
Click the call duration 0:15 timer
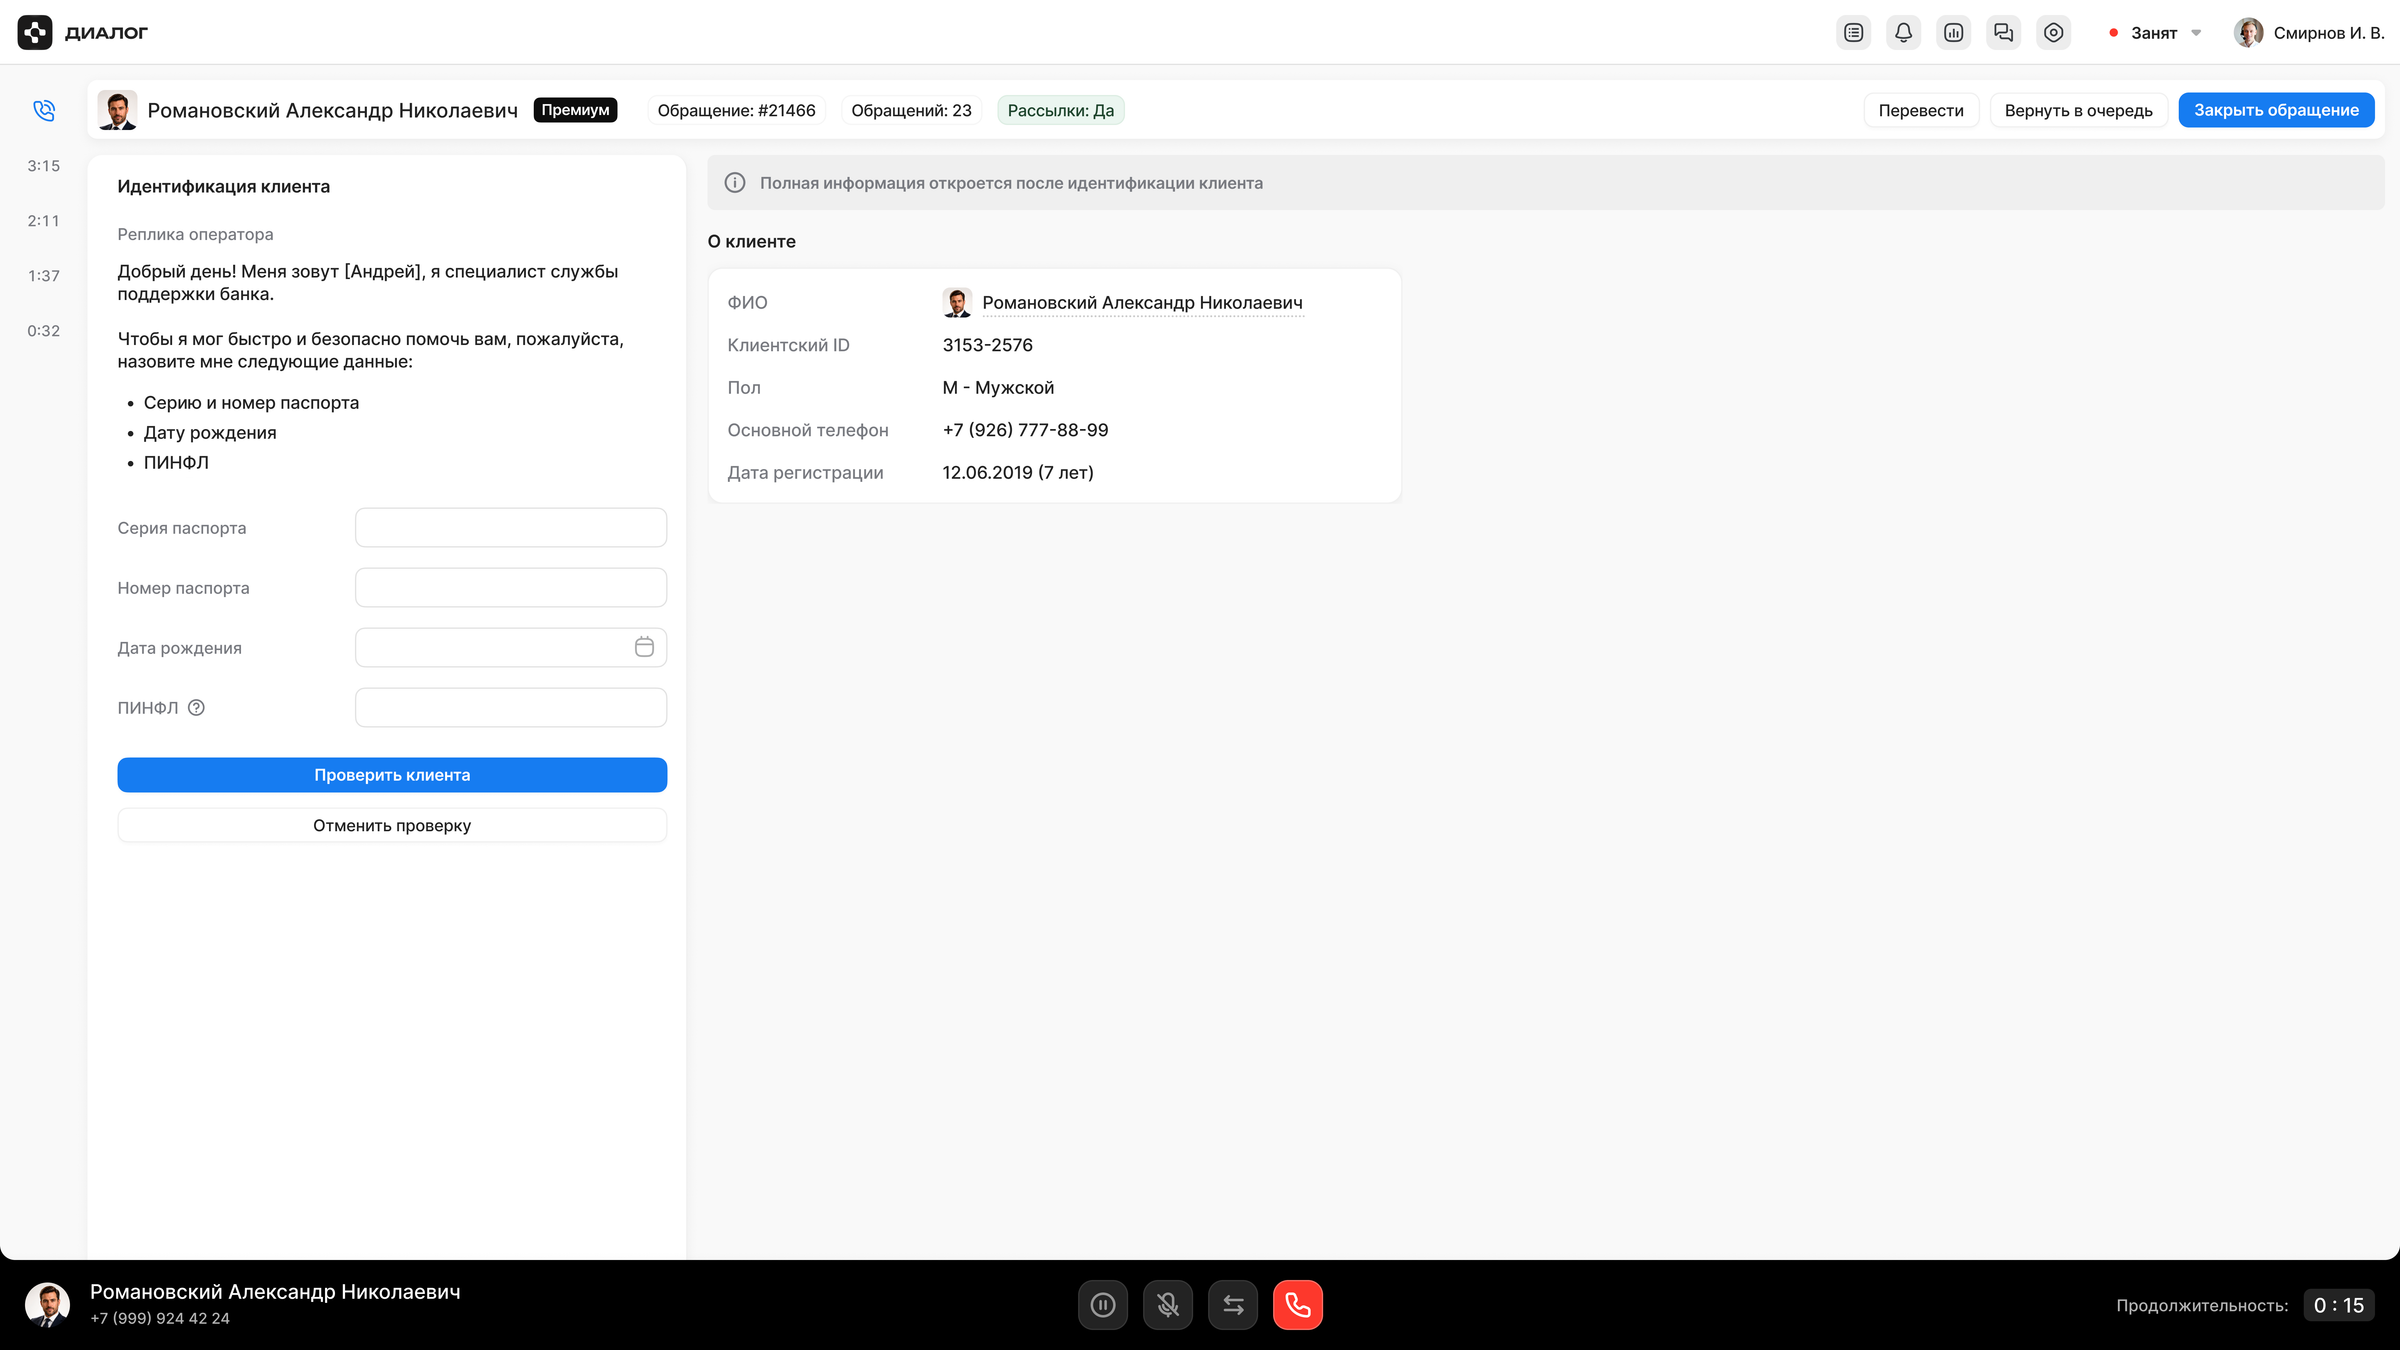[x=2339, y=1305]
